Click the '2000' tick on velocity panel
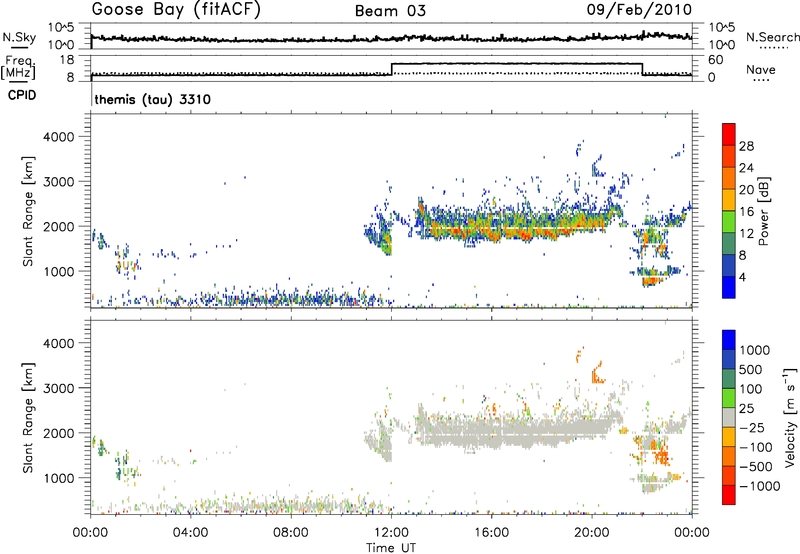Viewport: 800px width, 554px height. (x=58, y=433)
